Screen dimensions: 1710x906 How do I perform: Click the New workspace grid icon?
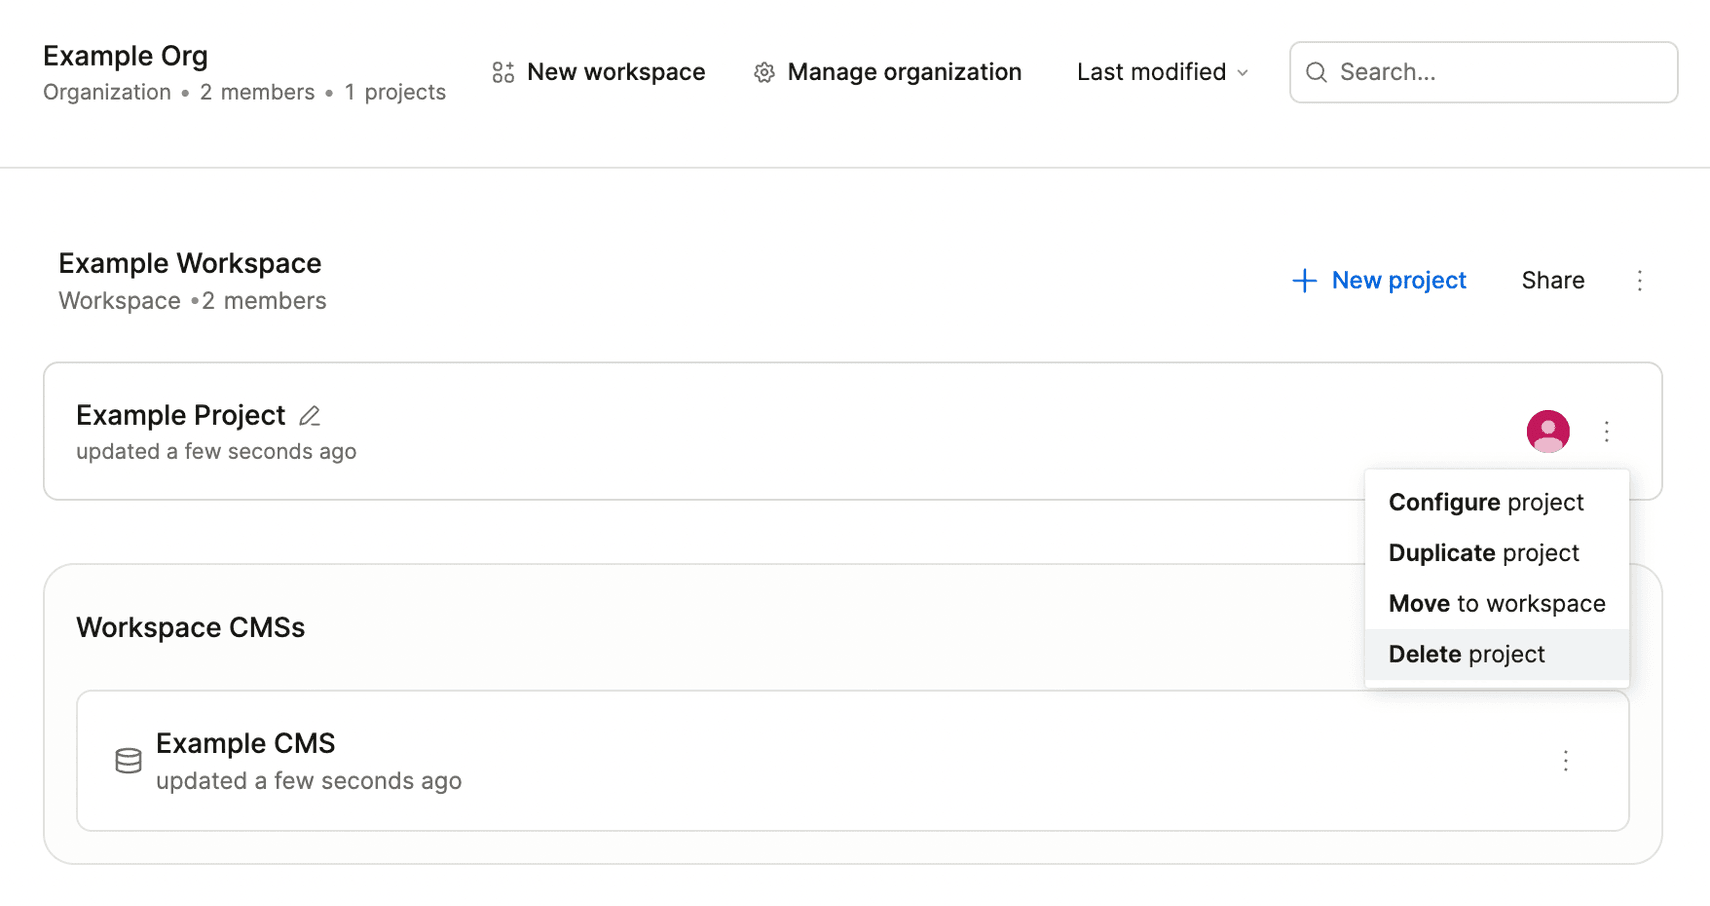pyautogui.click(x=503, y=72)
